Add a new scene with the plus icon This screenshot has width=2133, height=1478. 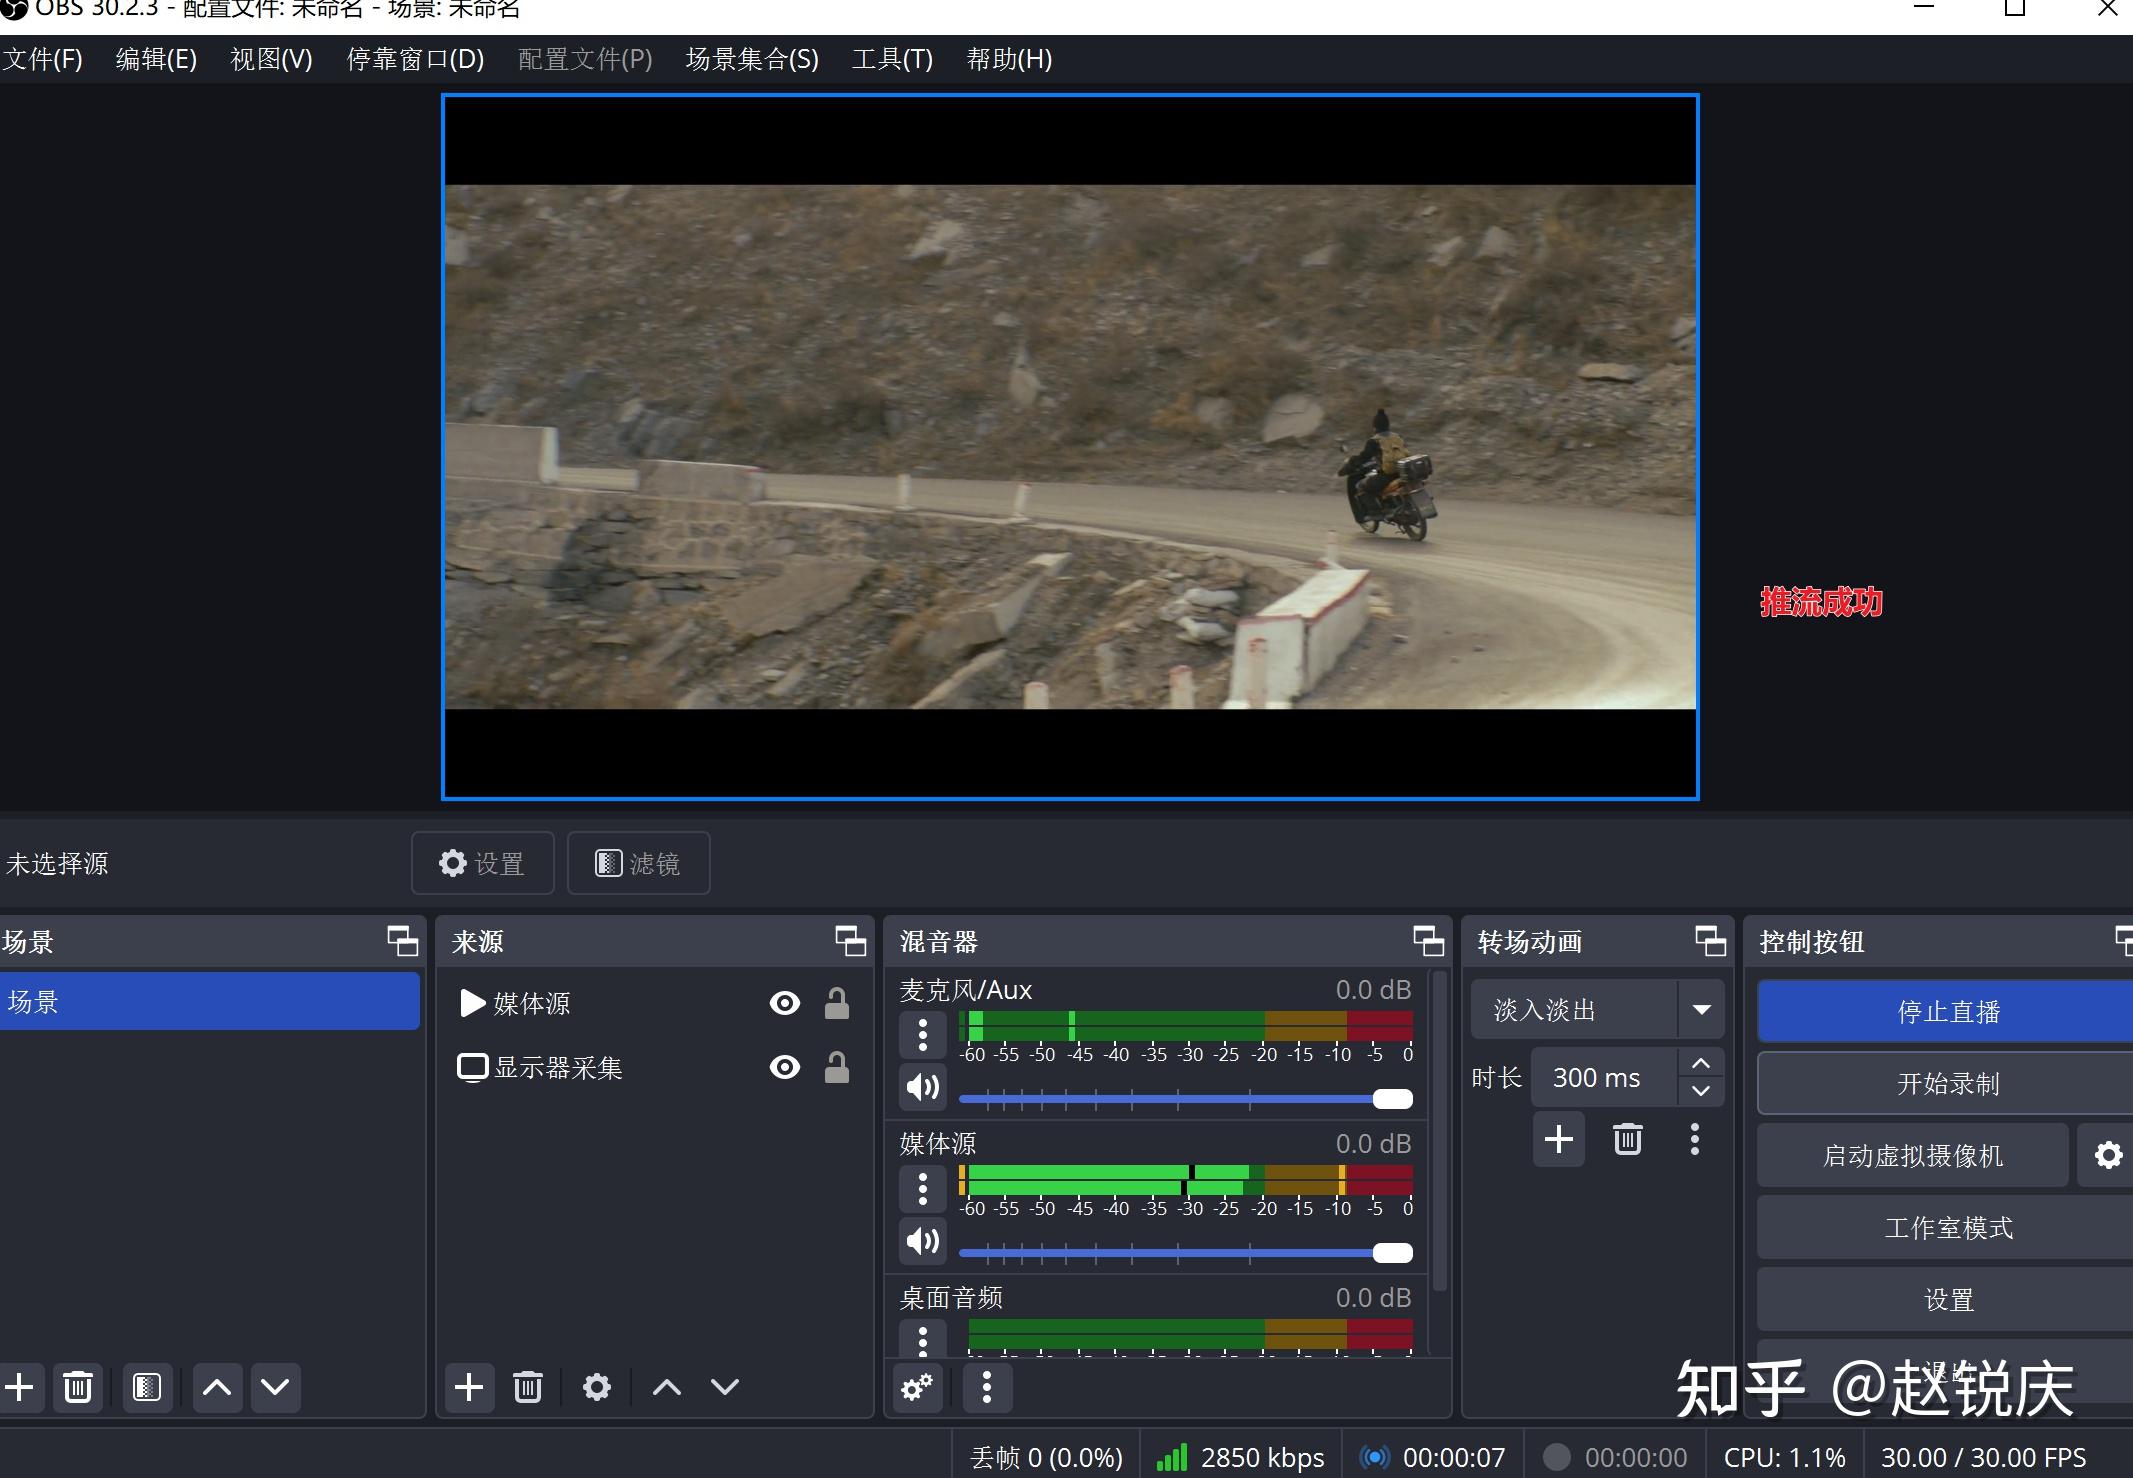20,1387
